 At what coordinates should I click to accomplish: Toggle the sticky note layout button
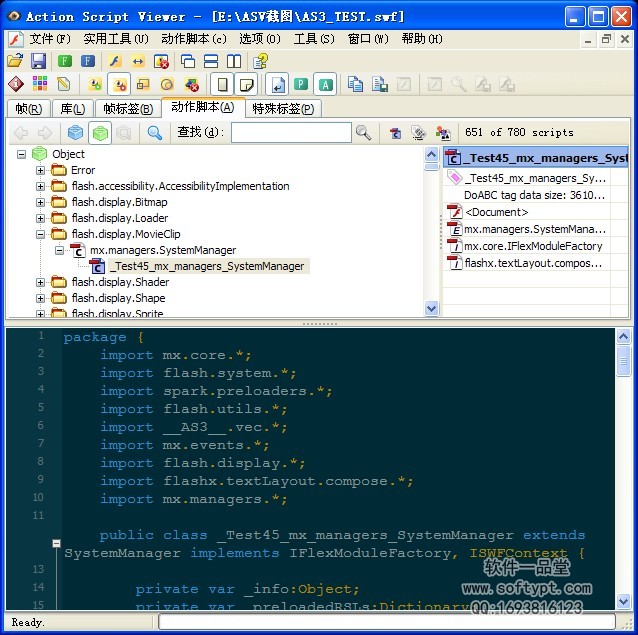click(246, 84)
